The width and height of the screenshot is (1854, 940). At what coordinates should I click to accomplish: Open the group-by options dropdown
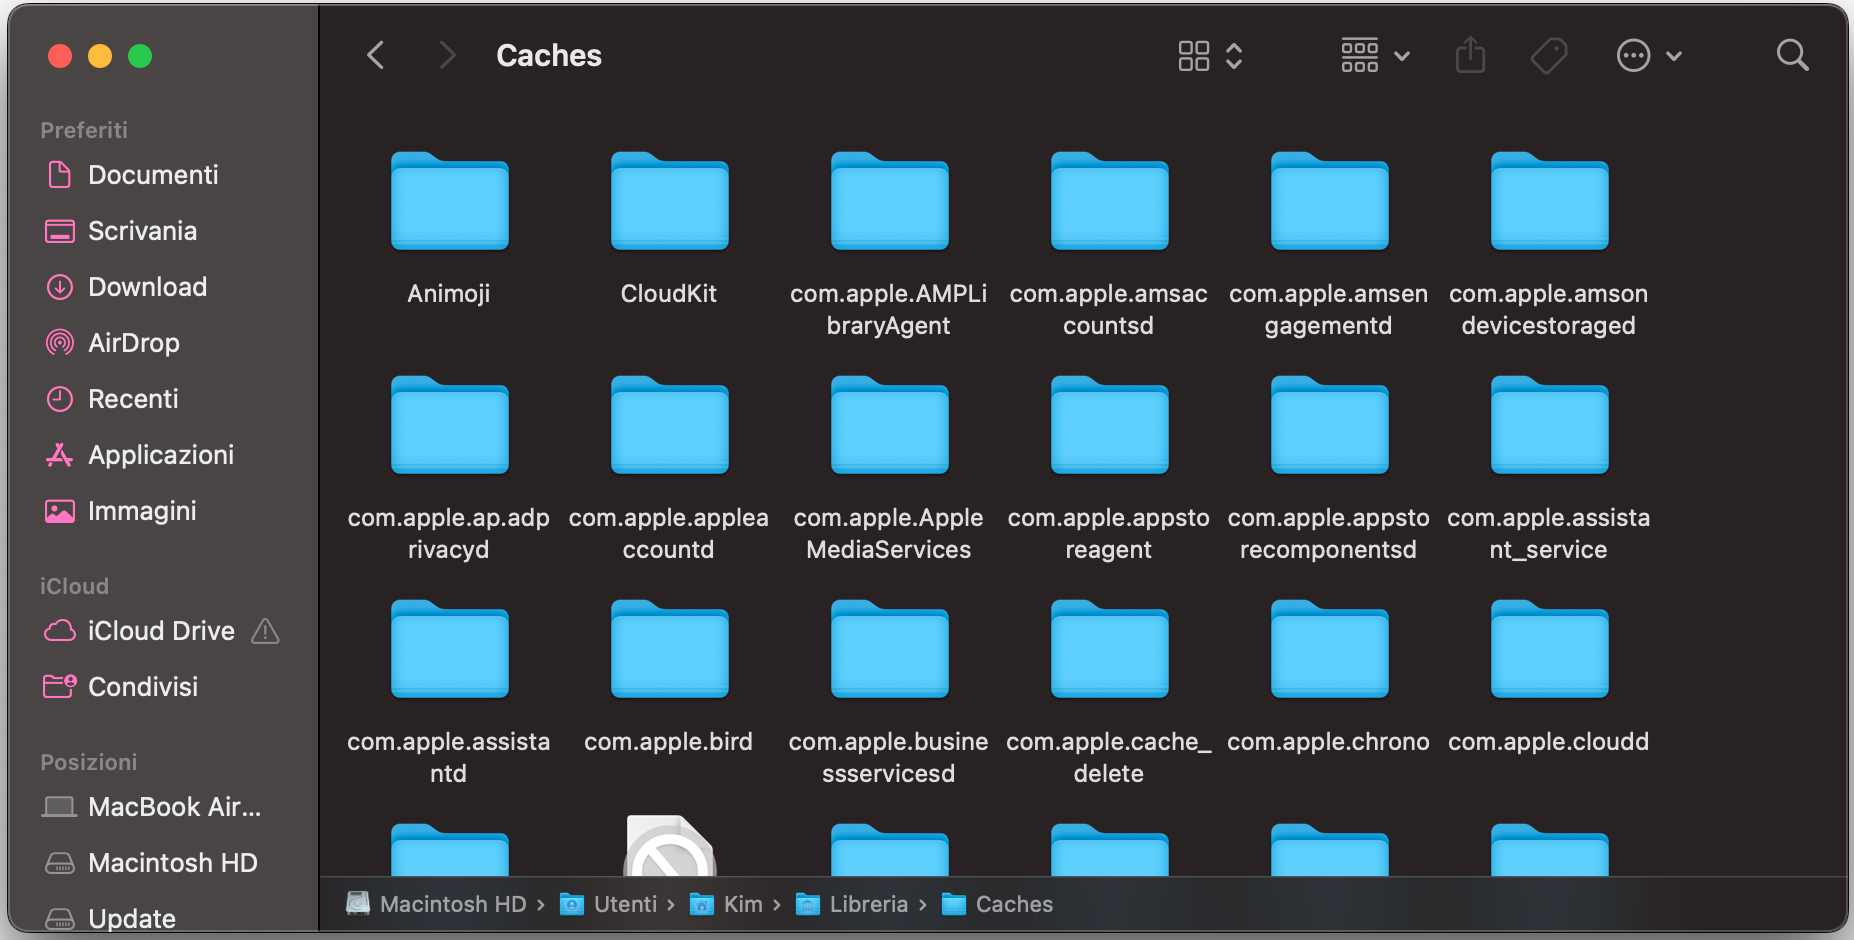pyautogui.click(x=1375, y=56)
